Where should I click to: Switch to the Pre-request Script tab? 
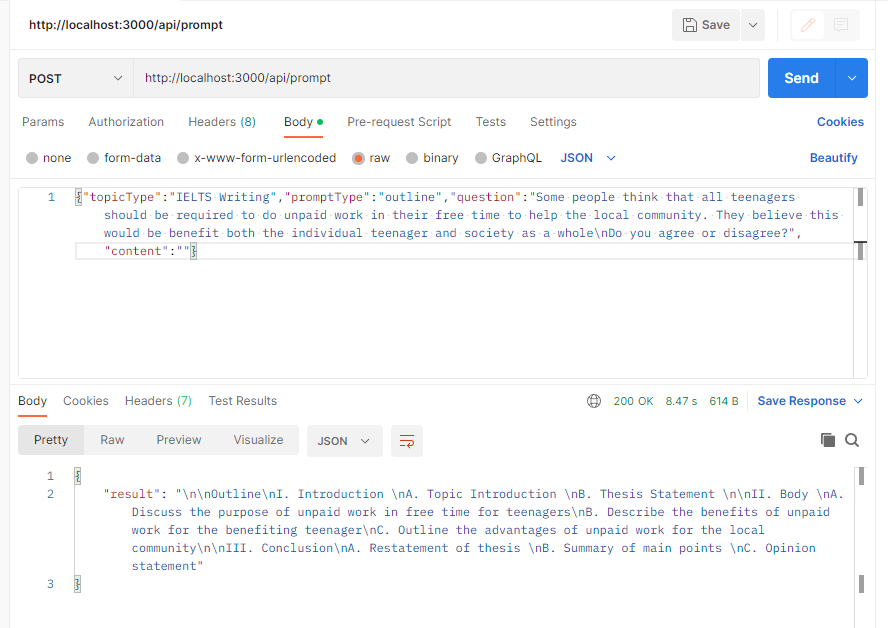(399, 122)
